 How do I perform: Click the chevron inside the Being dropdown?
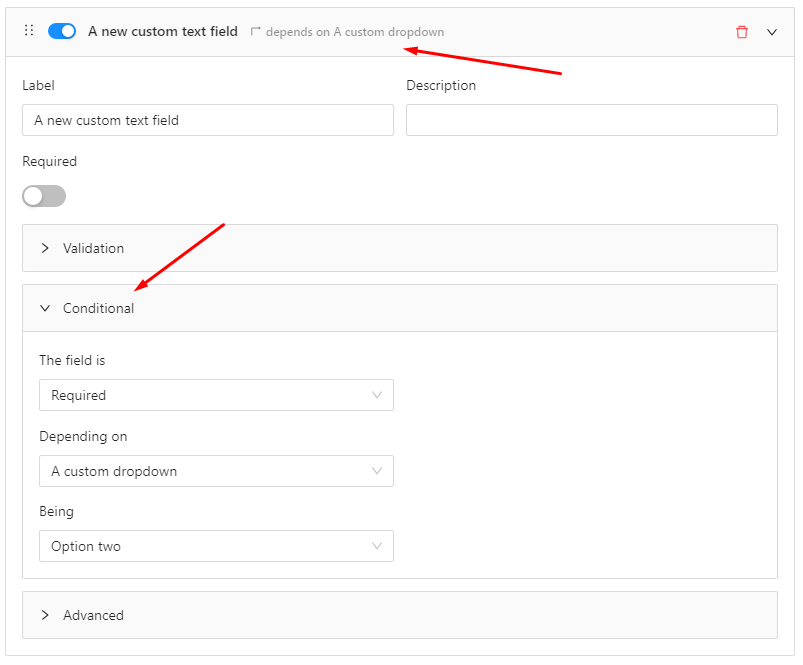(378, 546)
